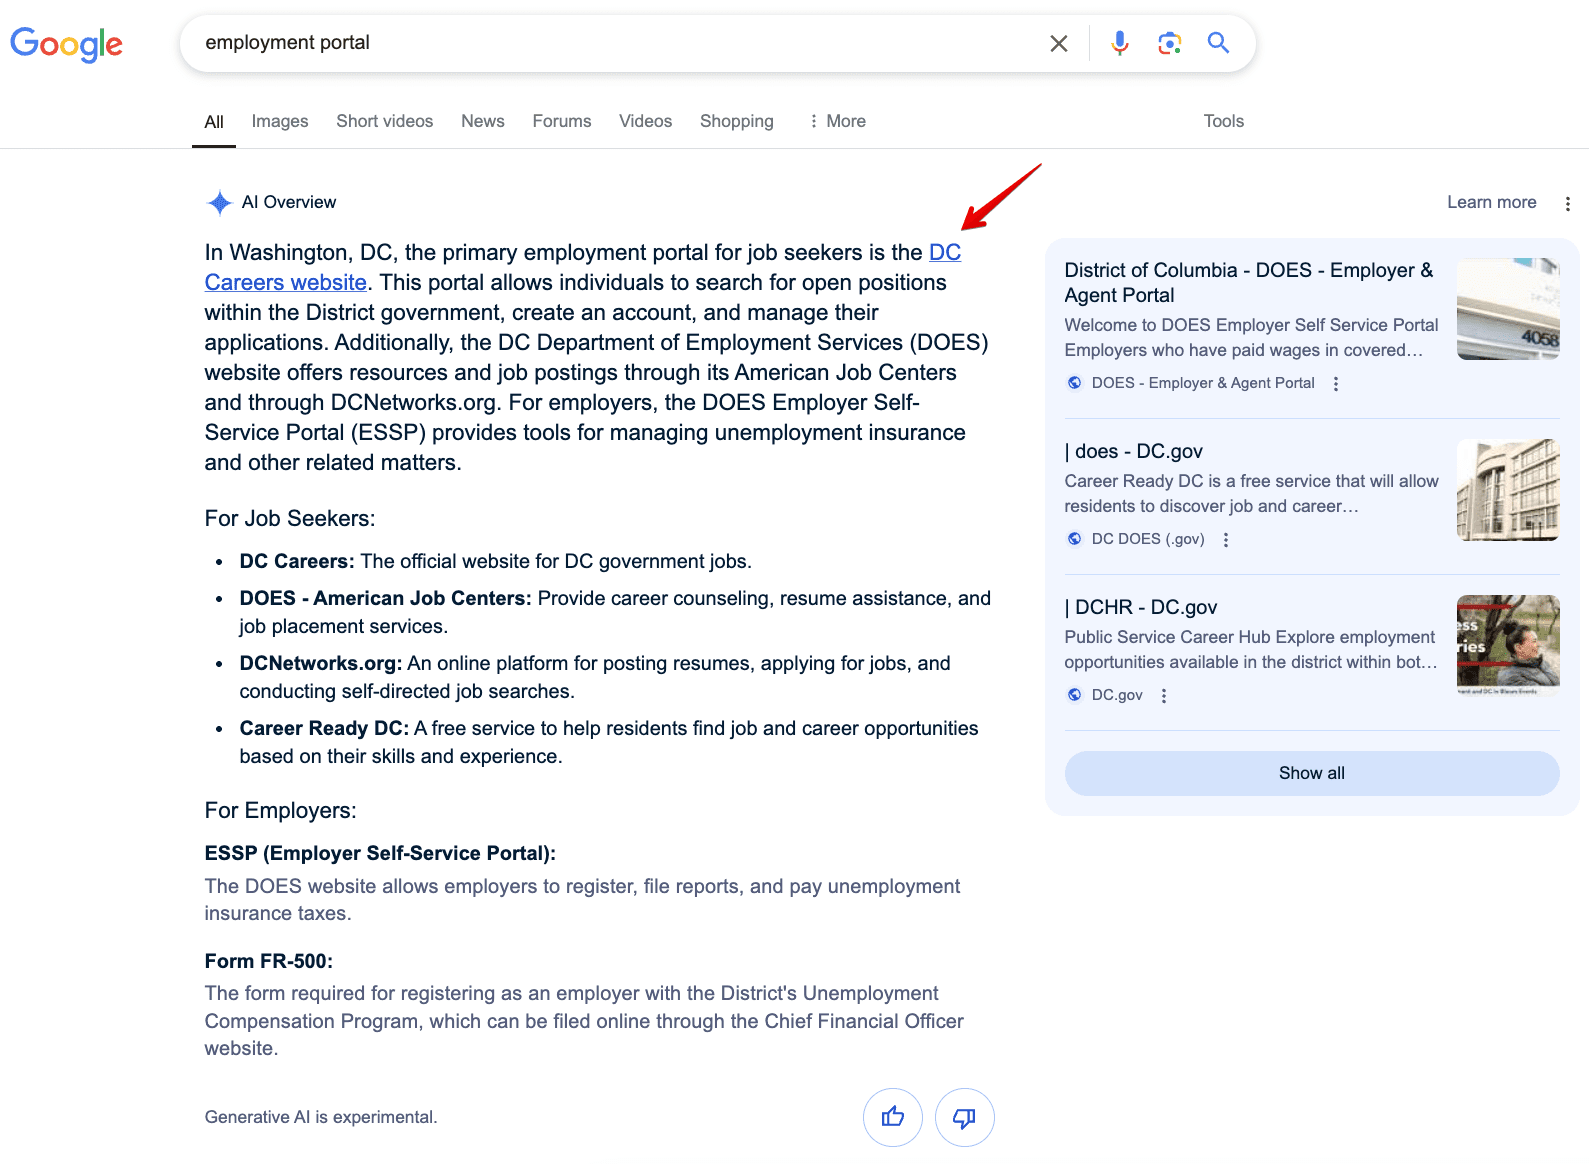Click the building thumbnail for does - DC.gov
The width and height of the screenshot is (1589, 1164).
click(x=1507, y=490)
